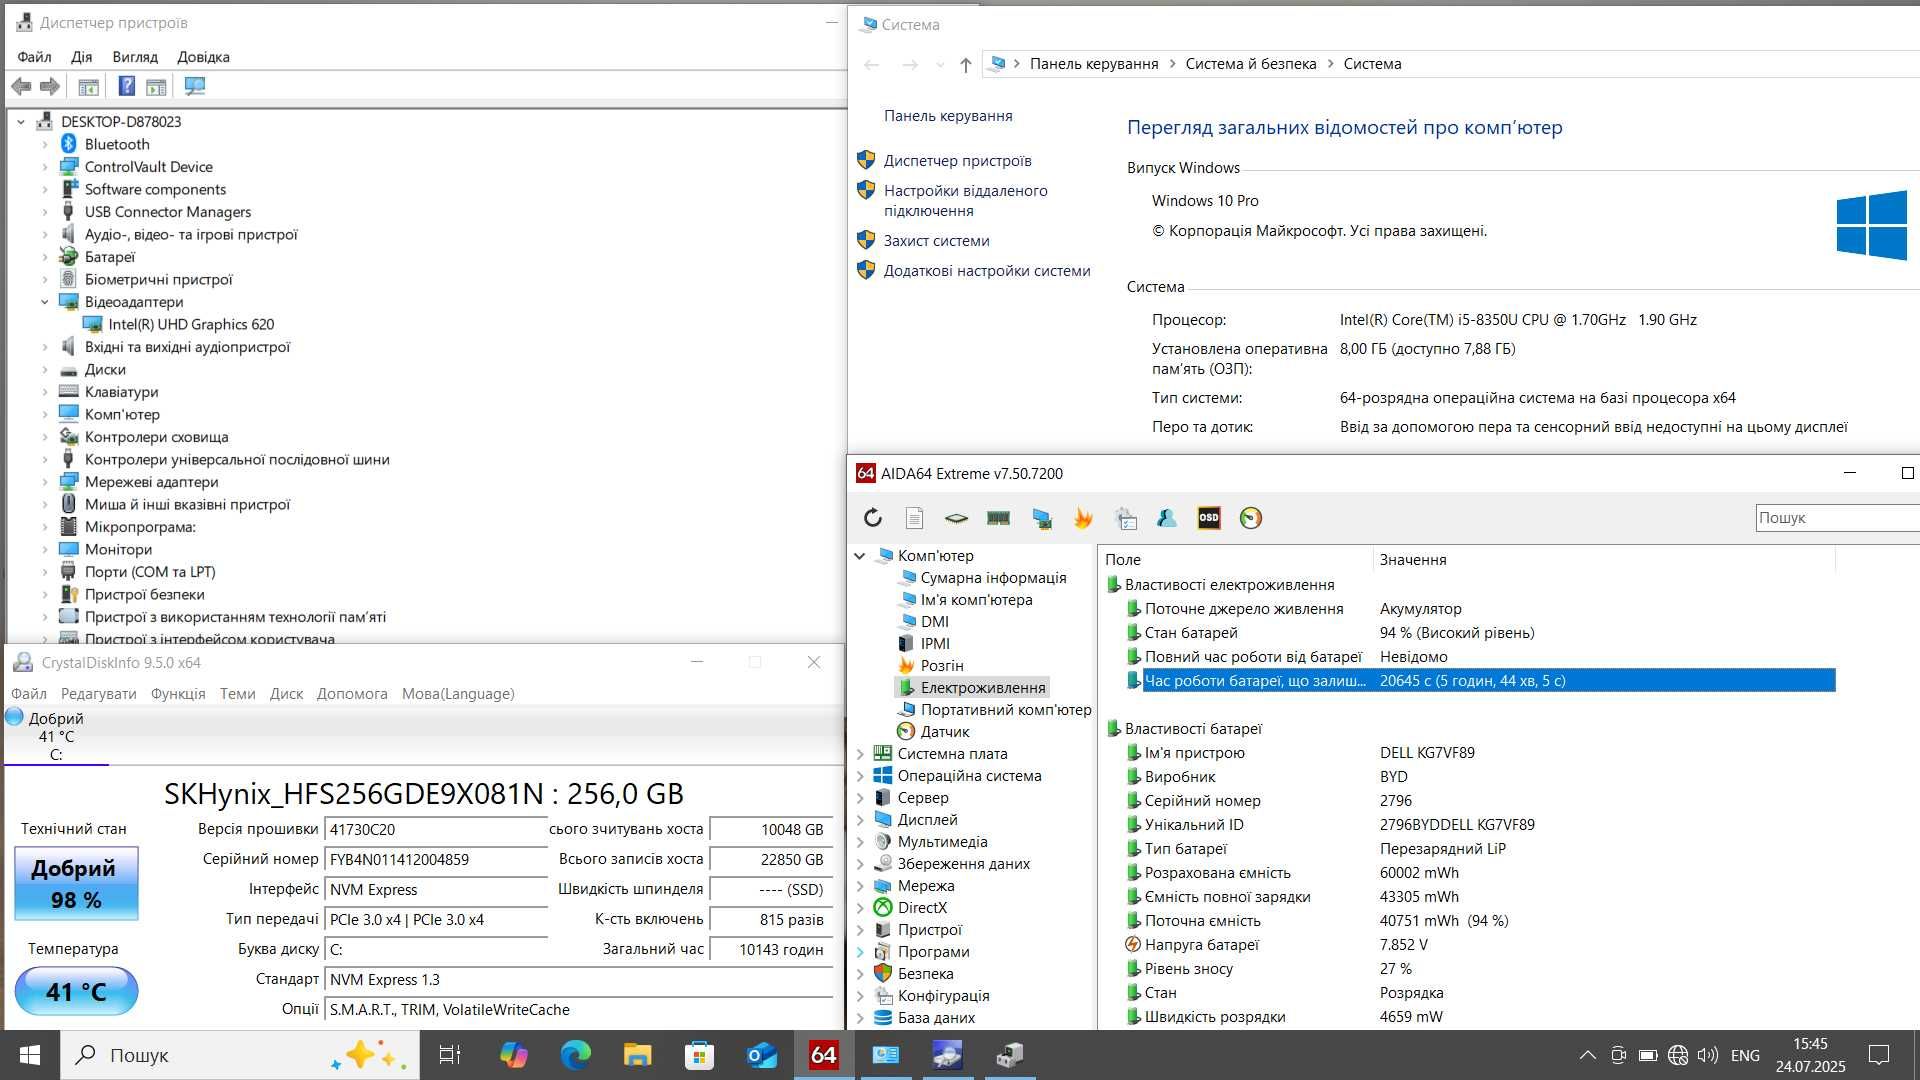Screen dimensions: 1920x1080
Task: Open the Теми menu in CrystalDiskInfo
Action: (237, 694)
